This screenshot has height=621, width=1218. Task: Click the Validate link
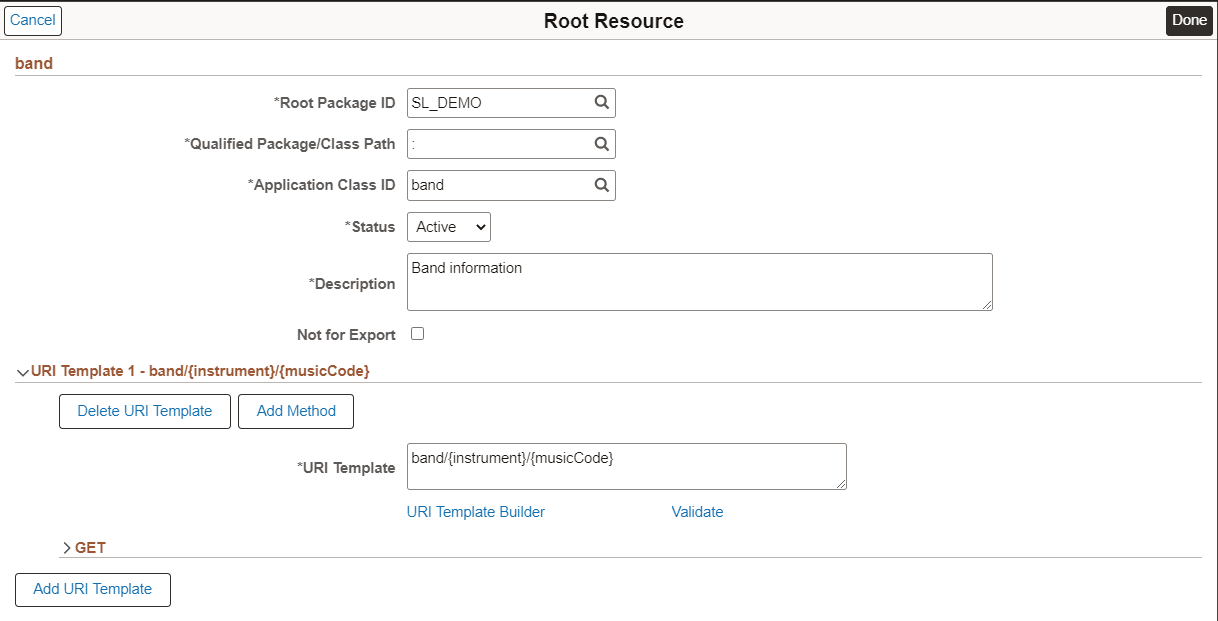pyautogui.click(x=697, y=511)
